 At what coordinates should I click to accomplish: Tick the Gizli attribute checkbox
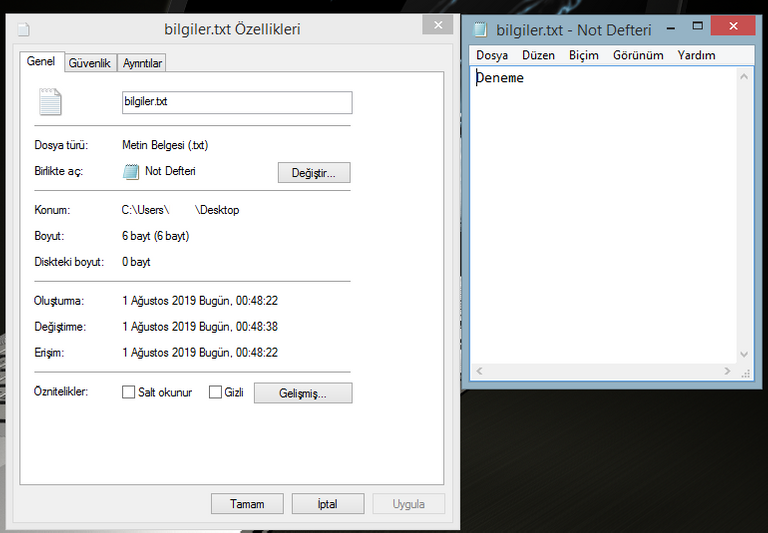(215, 393)
